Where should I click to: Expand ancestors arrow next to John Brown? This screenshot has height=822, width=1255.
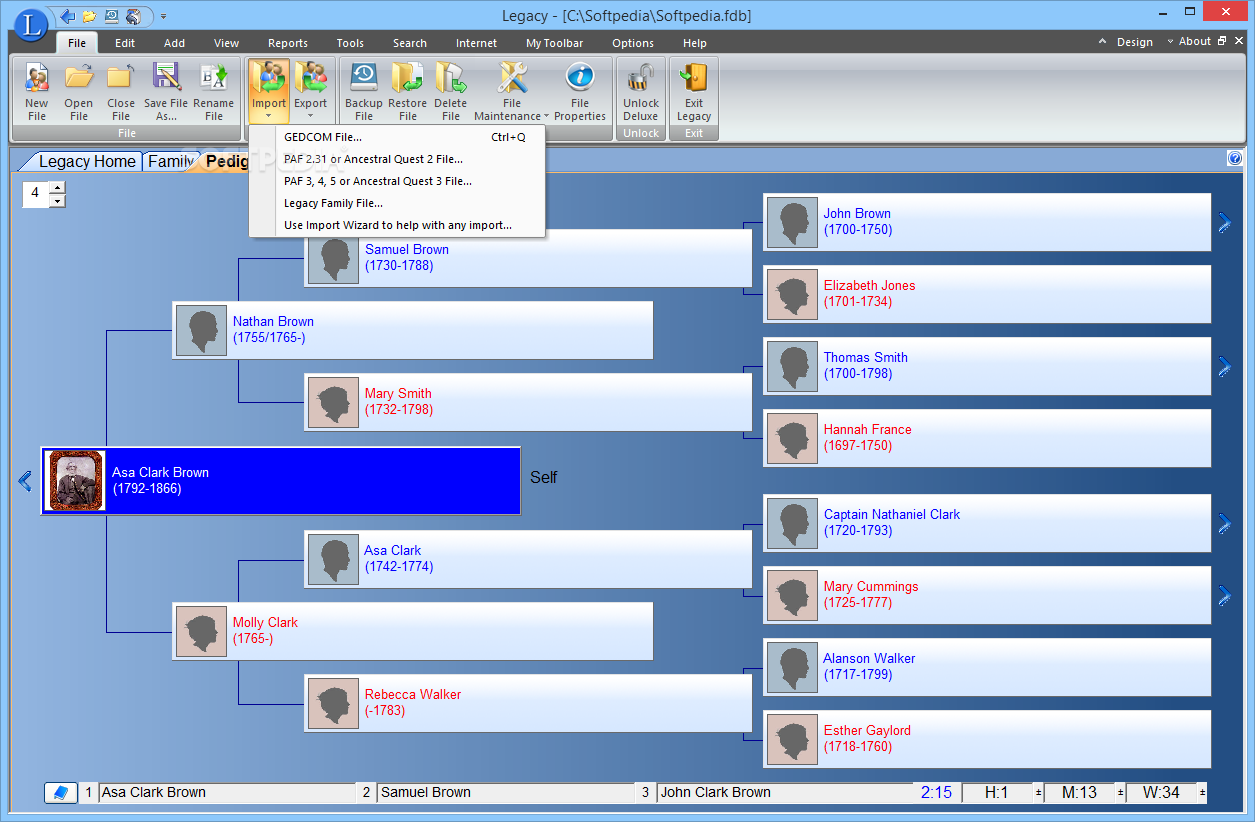tap(1225, 222)
